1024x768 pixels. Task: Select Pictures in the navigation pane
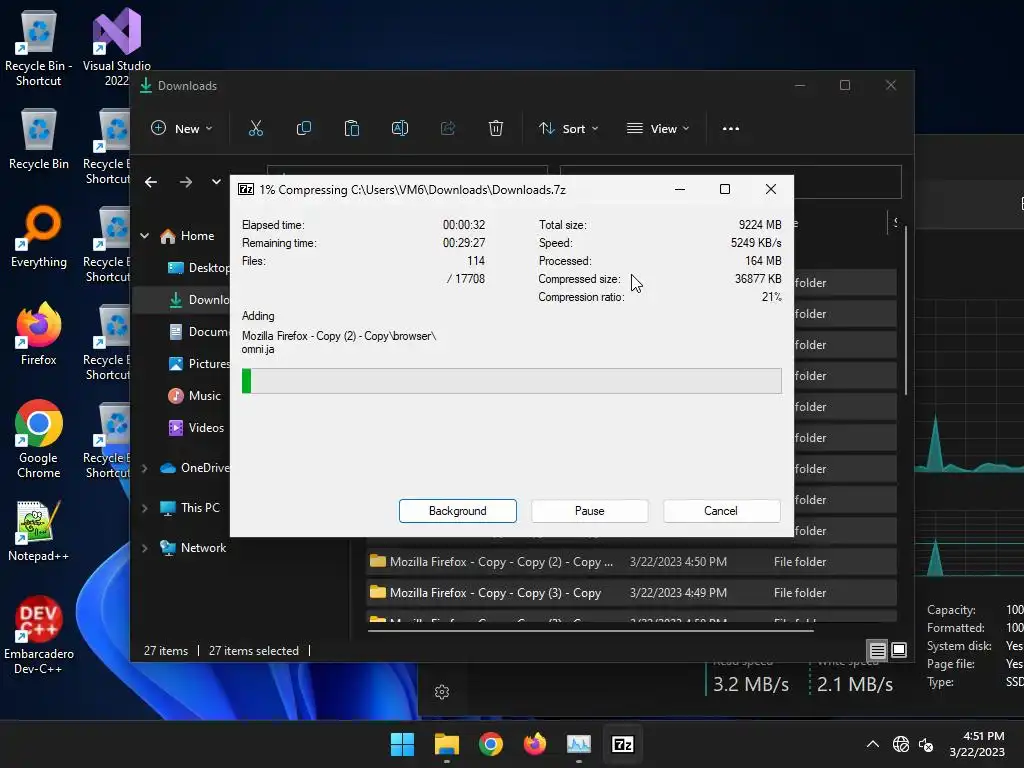pyautogui.click(x=199, y=364)
